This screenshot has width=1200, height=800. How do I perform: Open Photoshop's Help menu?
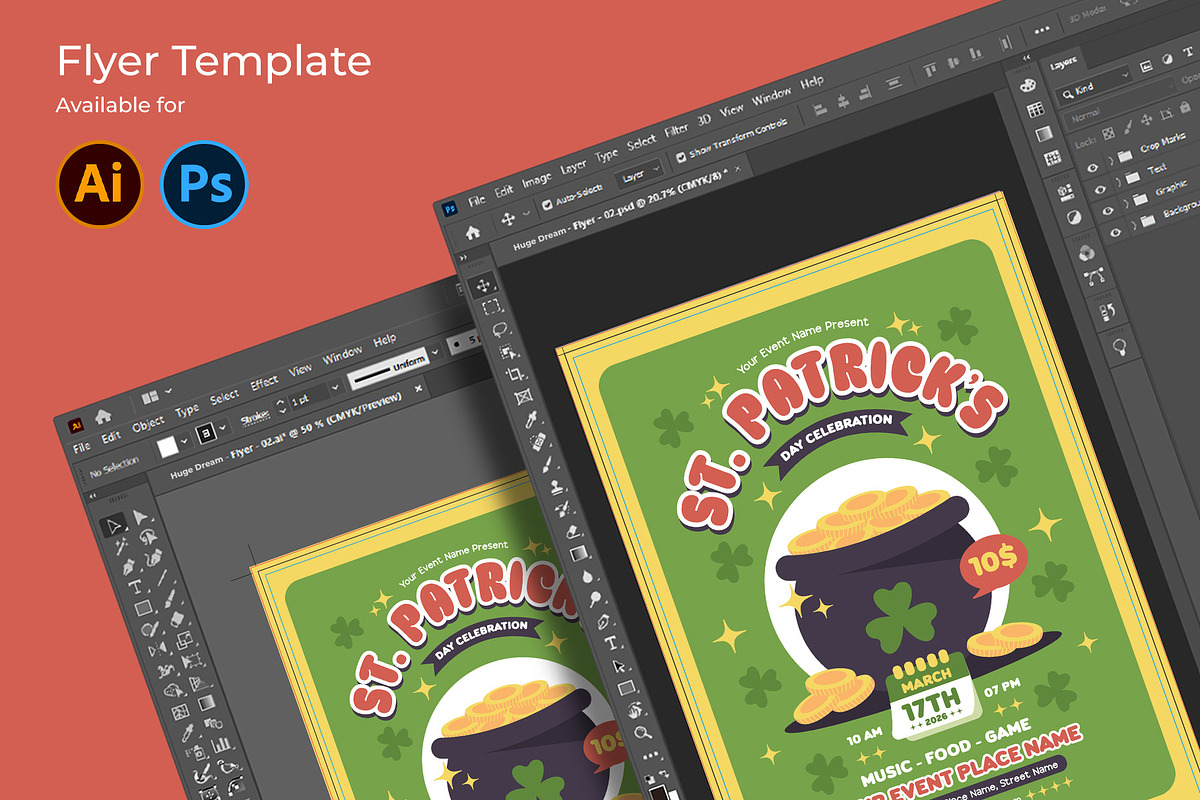click(812, 83)
